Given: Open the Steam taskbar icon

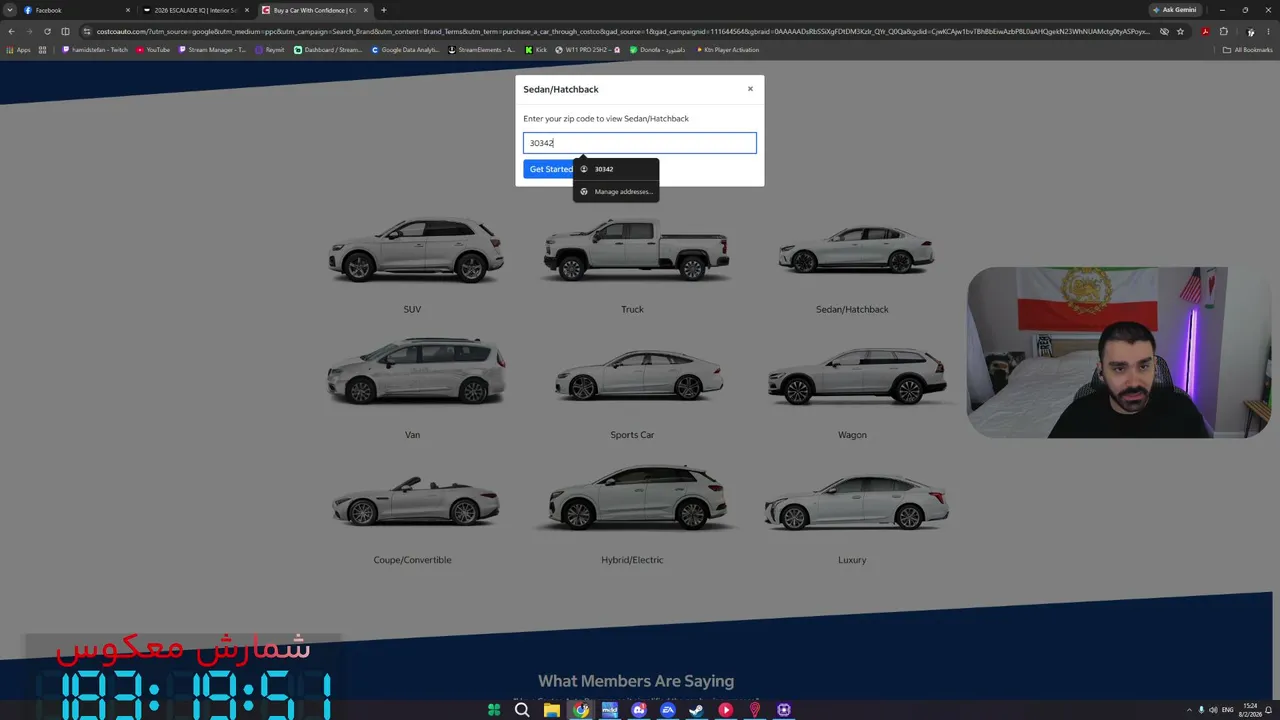Looking at the screenshot, I should click(x=696, y=710).
